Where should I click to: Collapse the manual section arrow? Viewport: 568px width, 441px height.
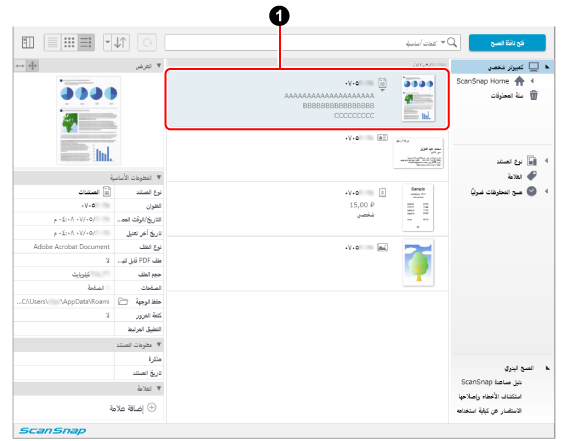pyautogui.click(x=547, y=368)
